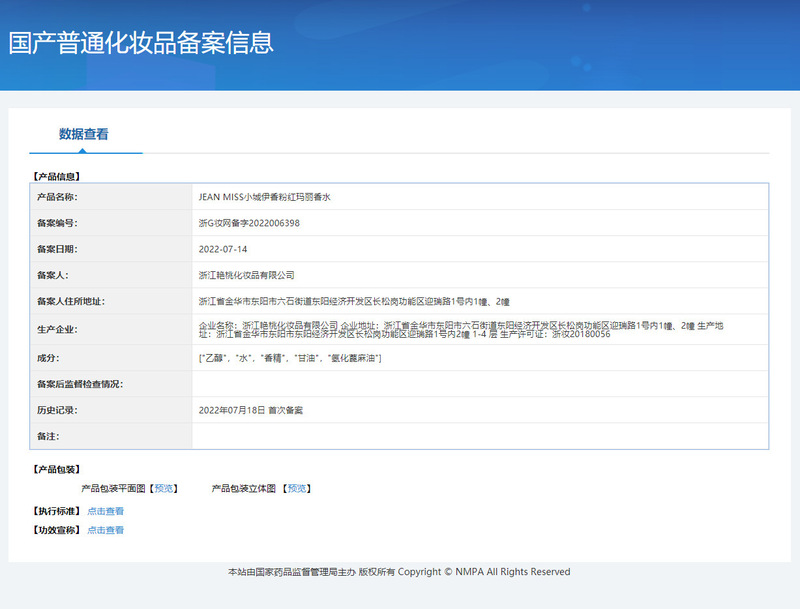Select the 生产企业 details text
This screenshot has width=800, height=609.
(461, 329)
